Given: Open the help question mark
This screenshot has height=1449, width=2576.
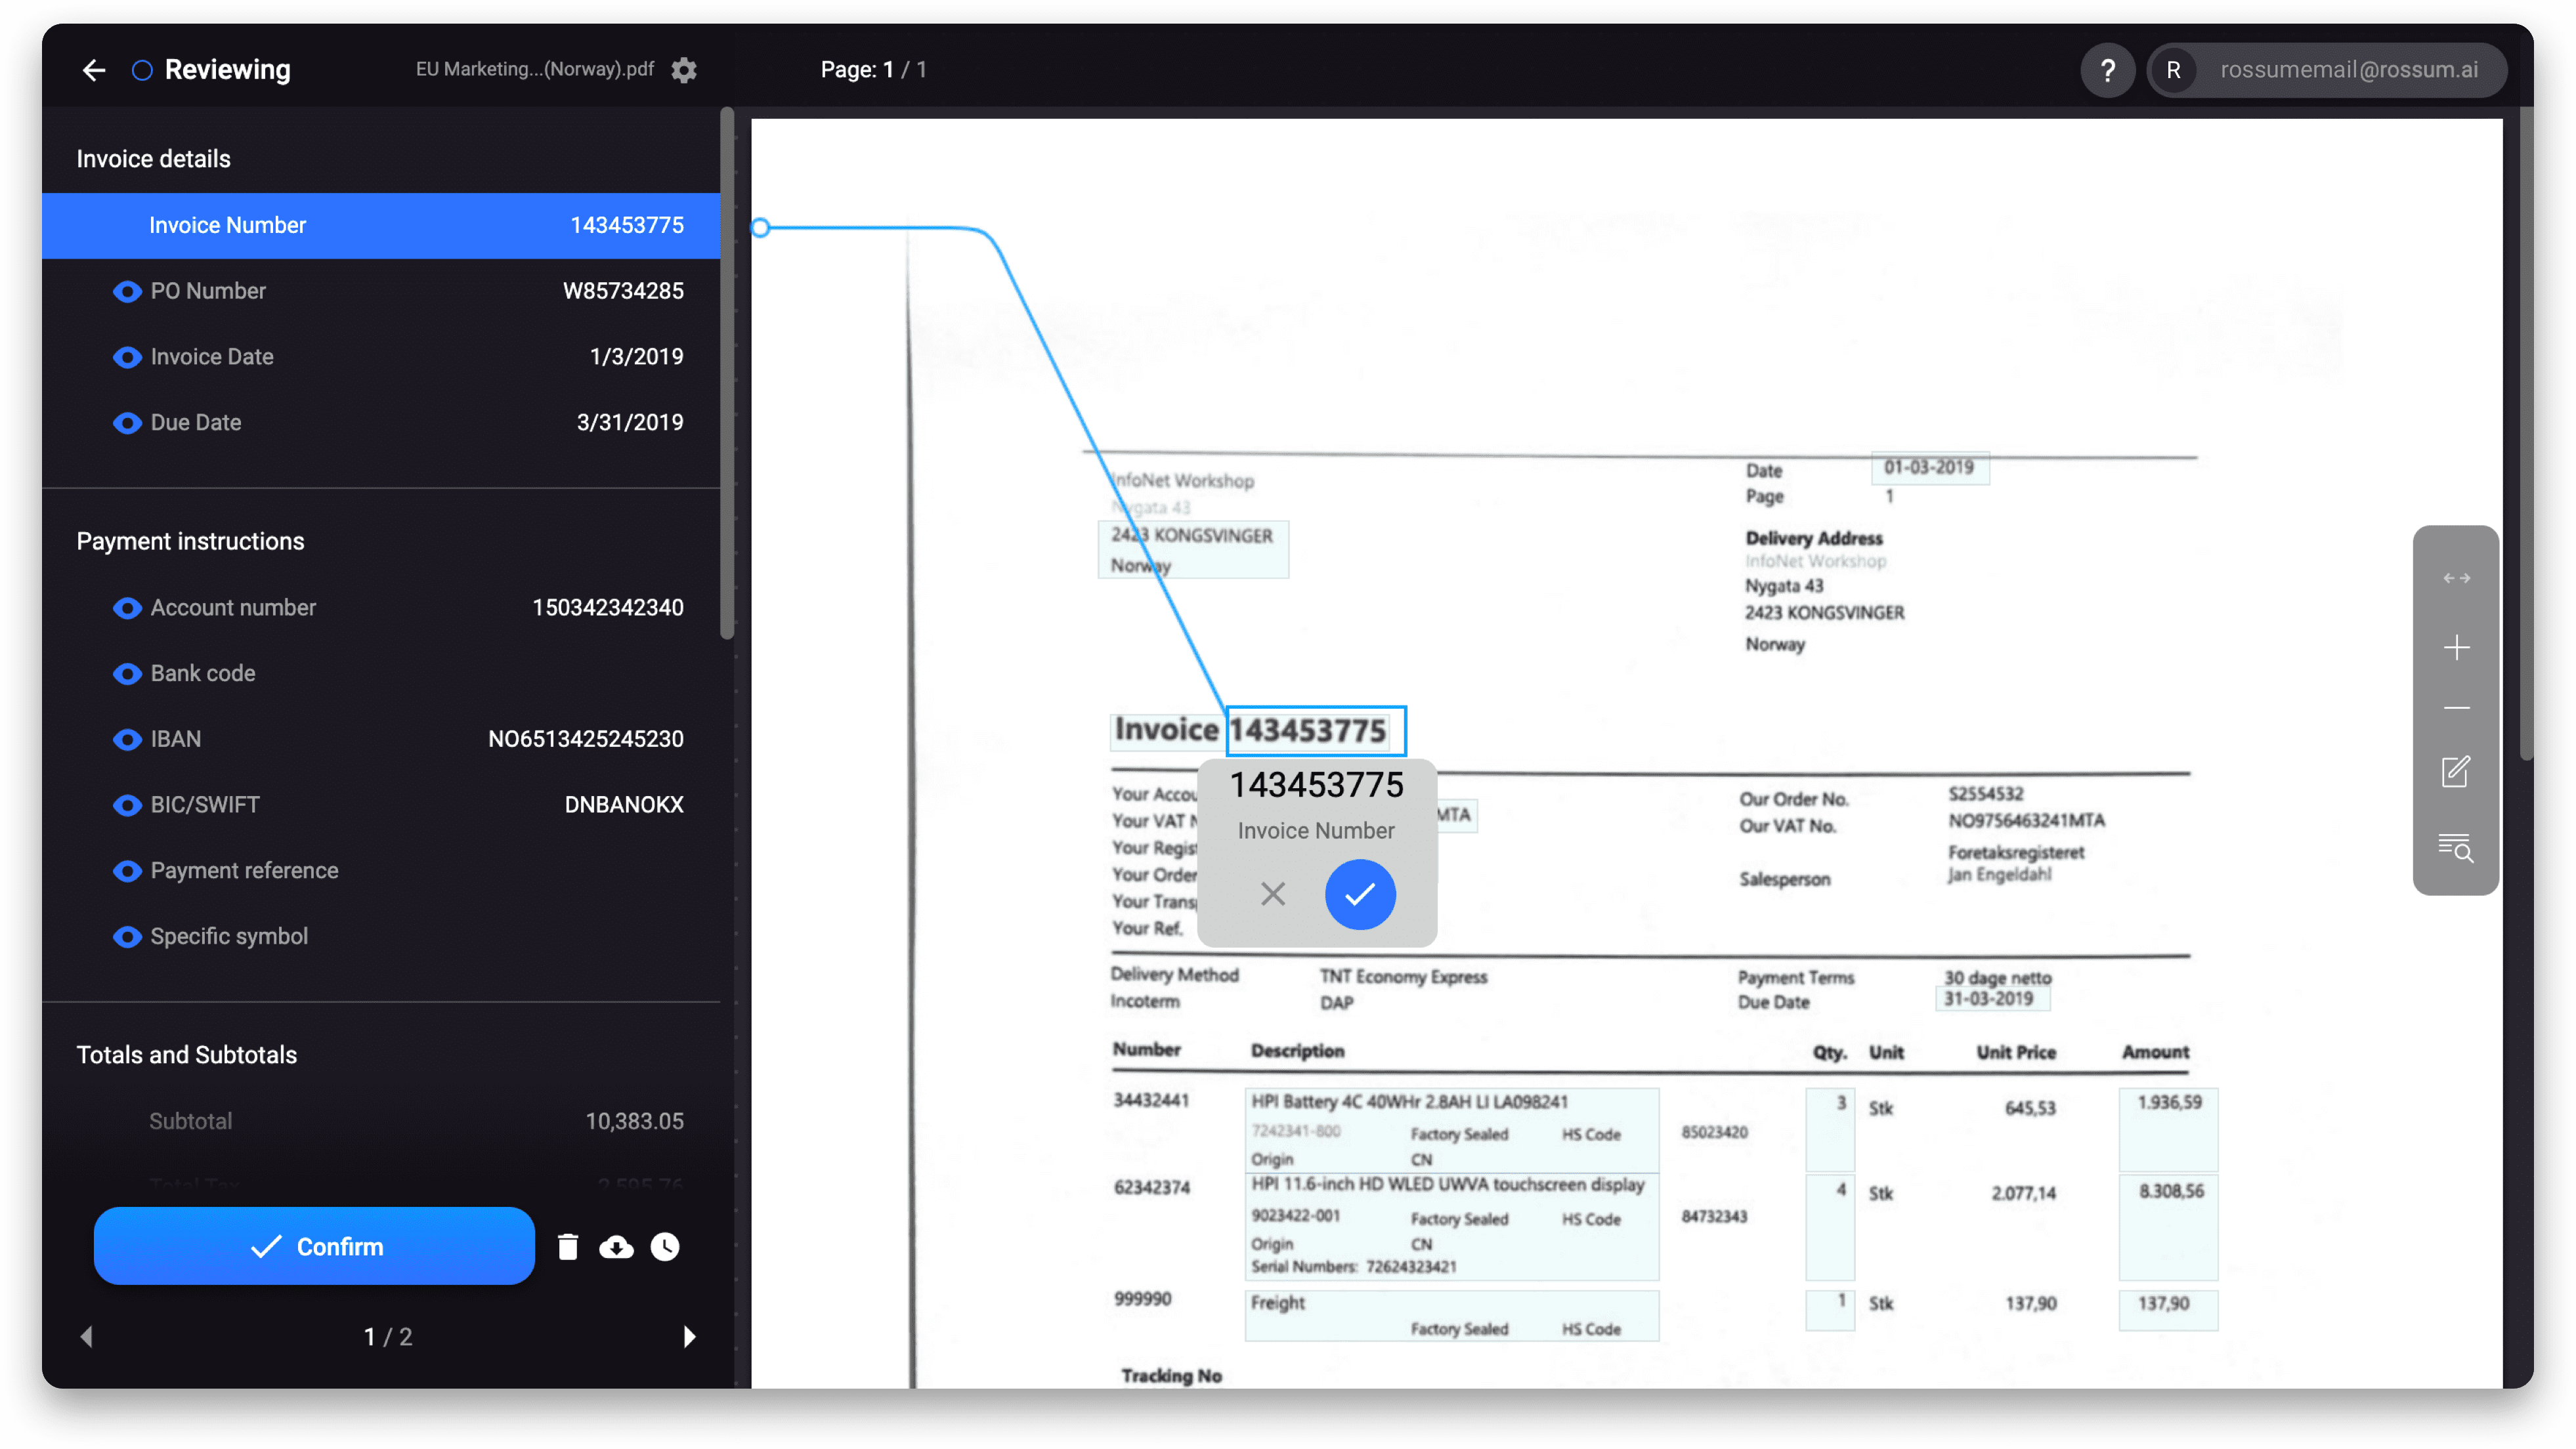Looking at the screenshot, I should [x=2108, y=70].
